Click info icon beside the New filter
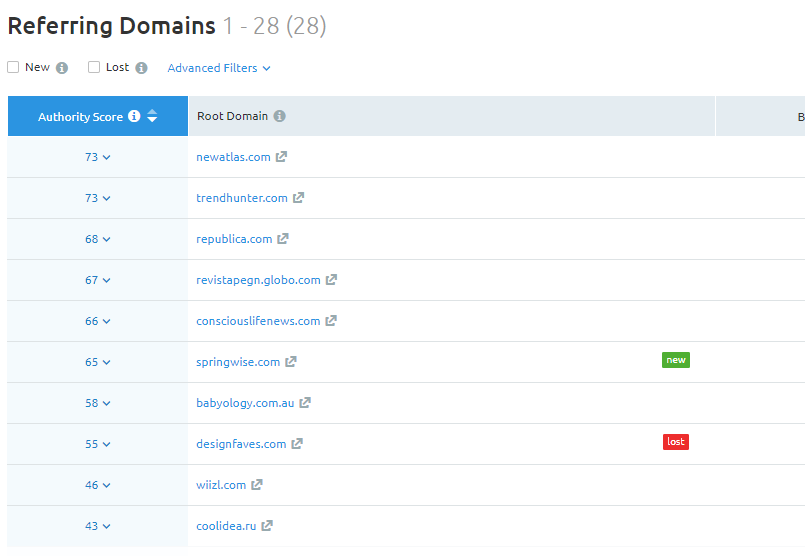The width and height of the screenshot is (805, 556). coord(62,68)
